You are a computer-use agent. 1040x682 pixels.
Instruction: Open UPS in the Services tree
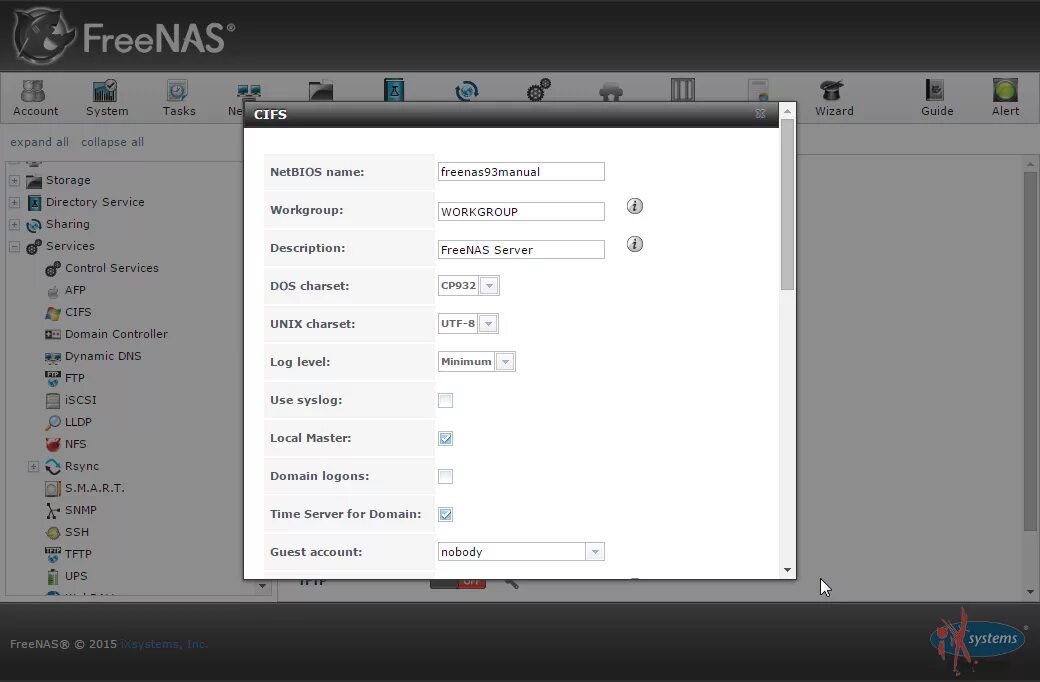coord(76,576)
